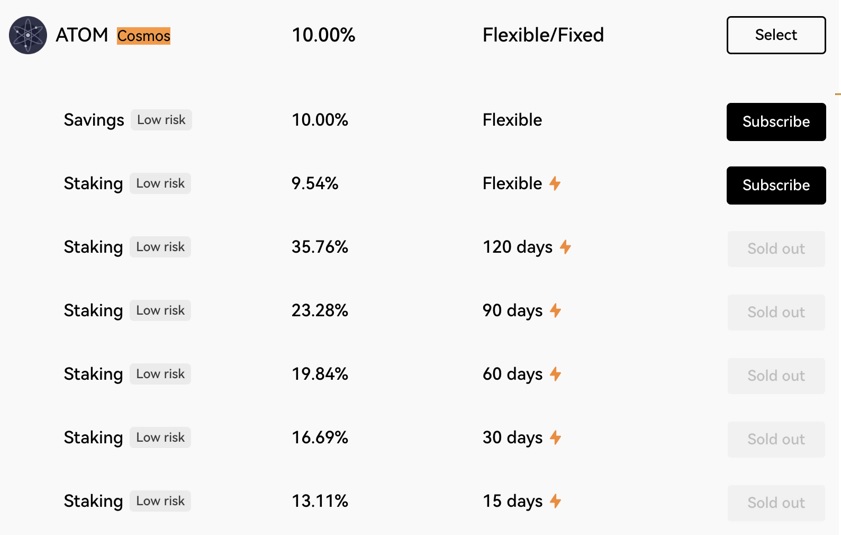Viewport: 841px width, 535px height.
Task: Click Sold out button for 15 days staking
Action: (x=776, y=503)
